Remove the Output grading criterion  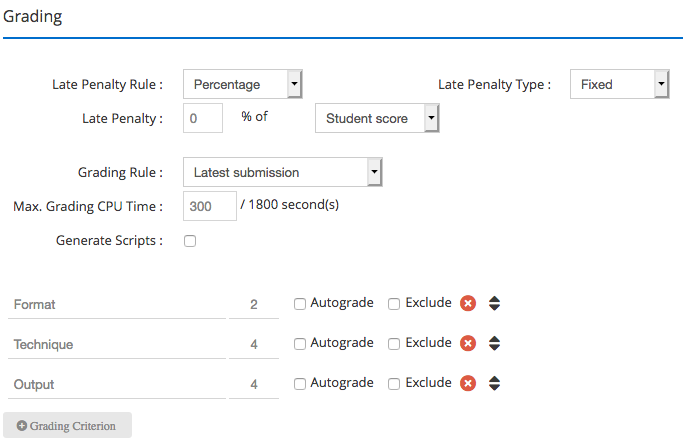point(468,383)
